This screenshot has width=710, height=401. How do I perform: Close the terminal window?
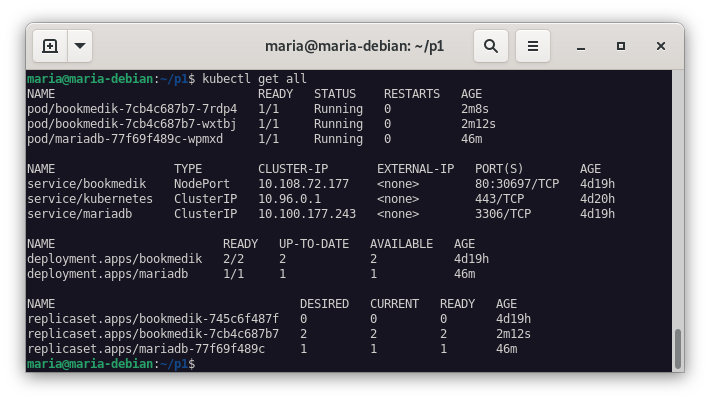click(661, 46)
